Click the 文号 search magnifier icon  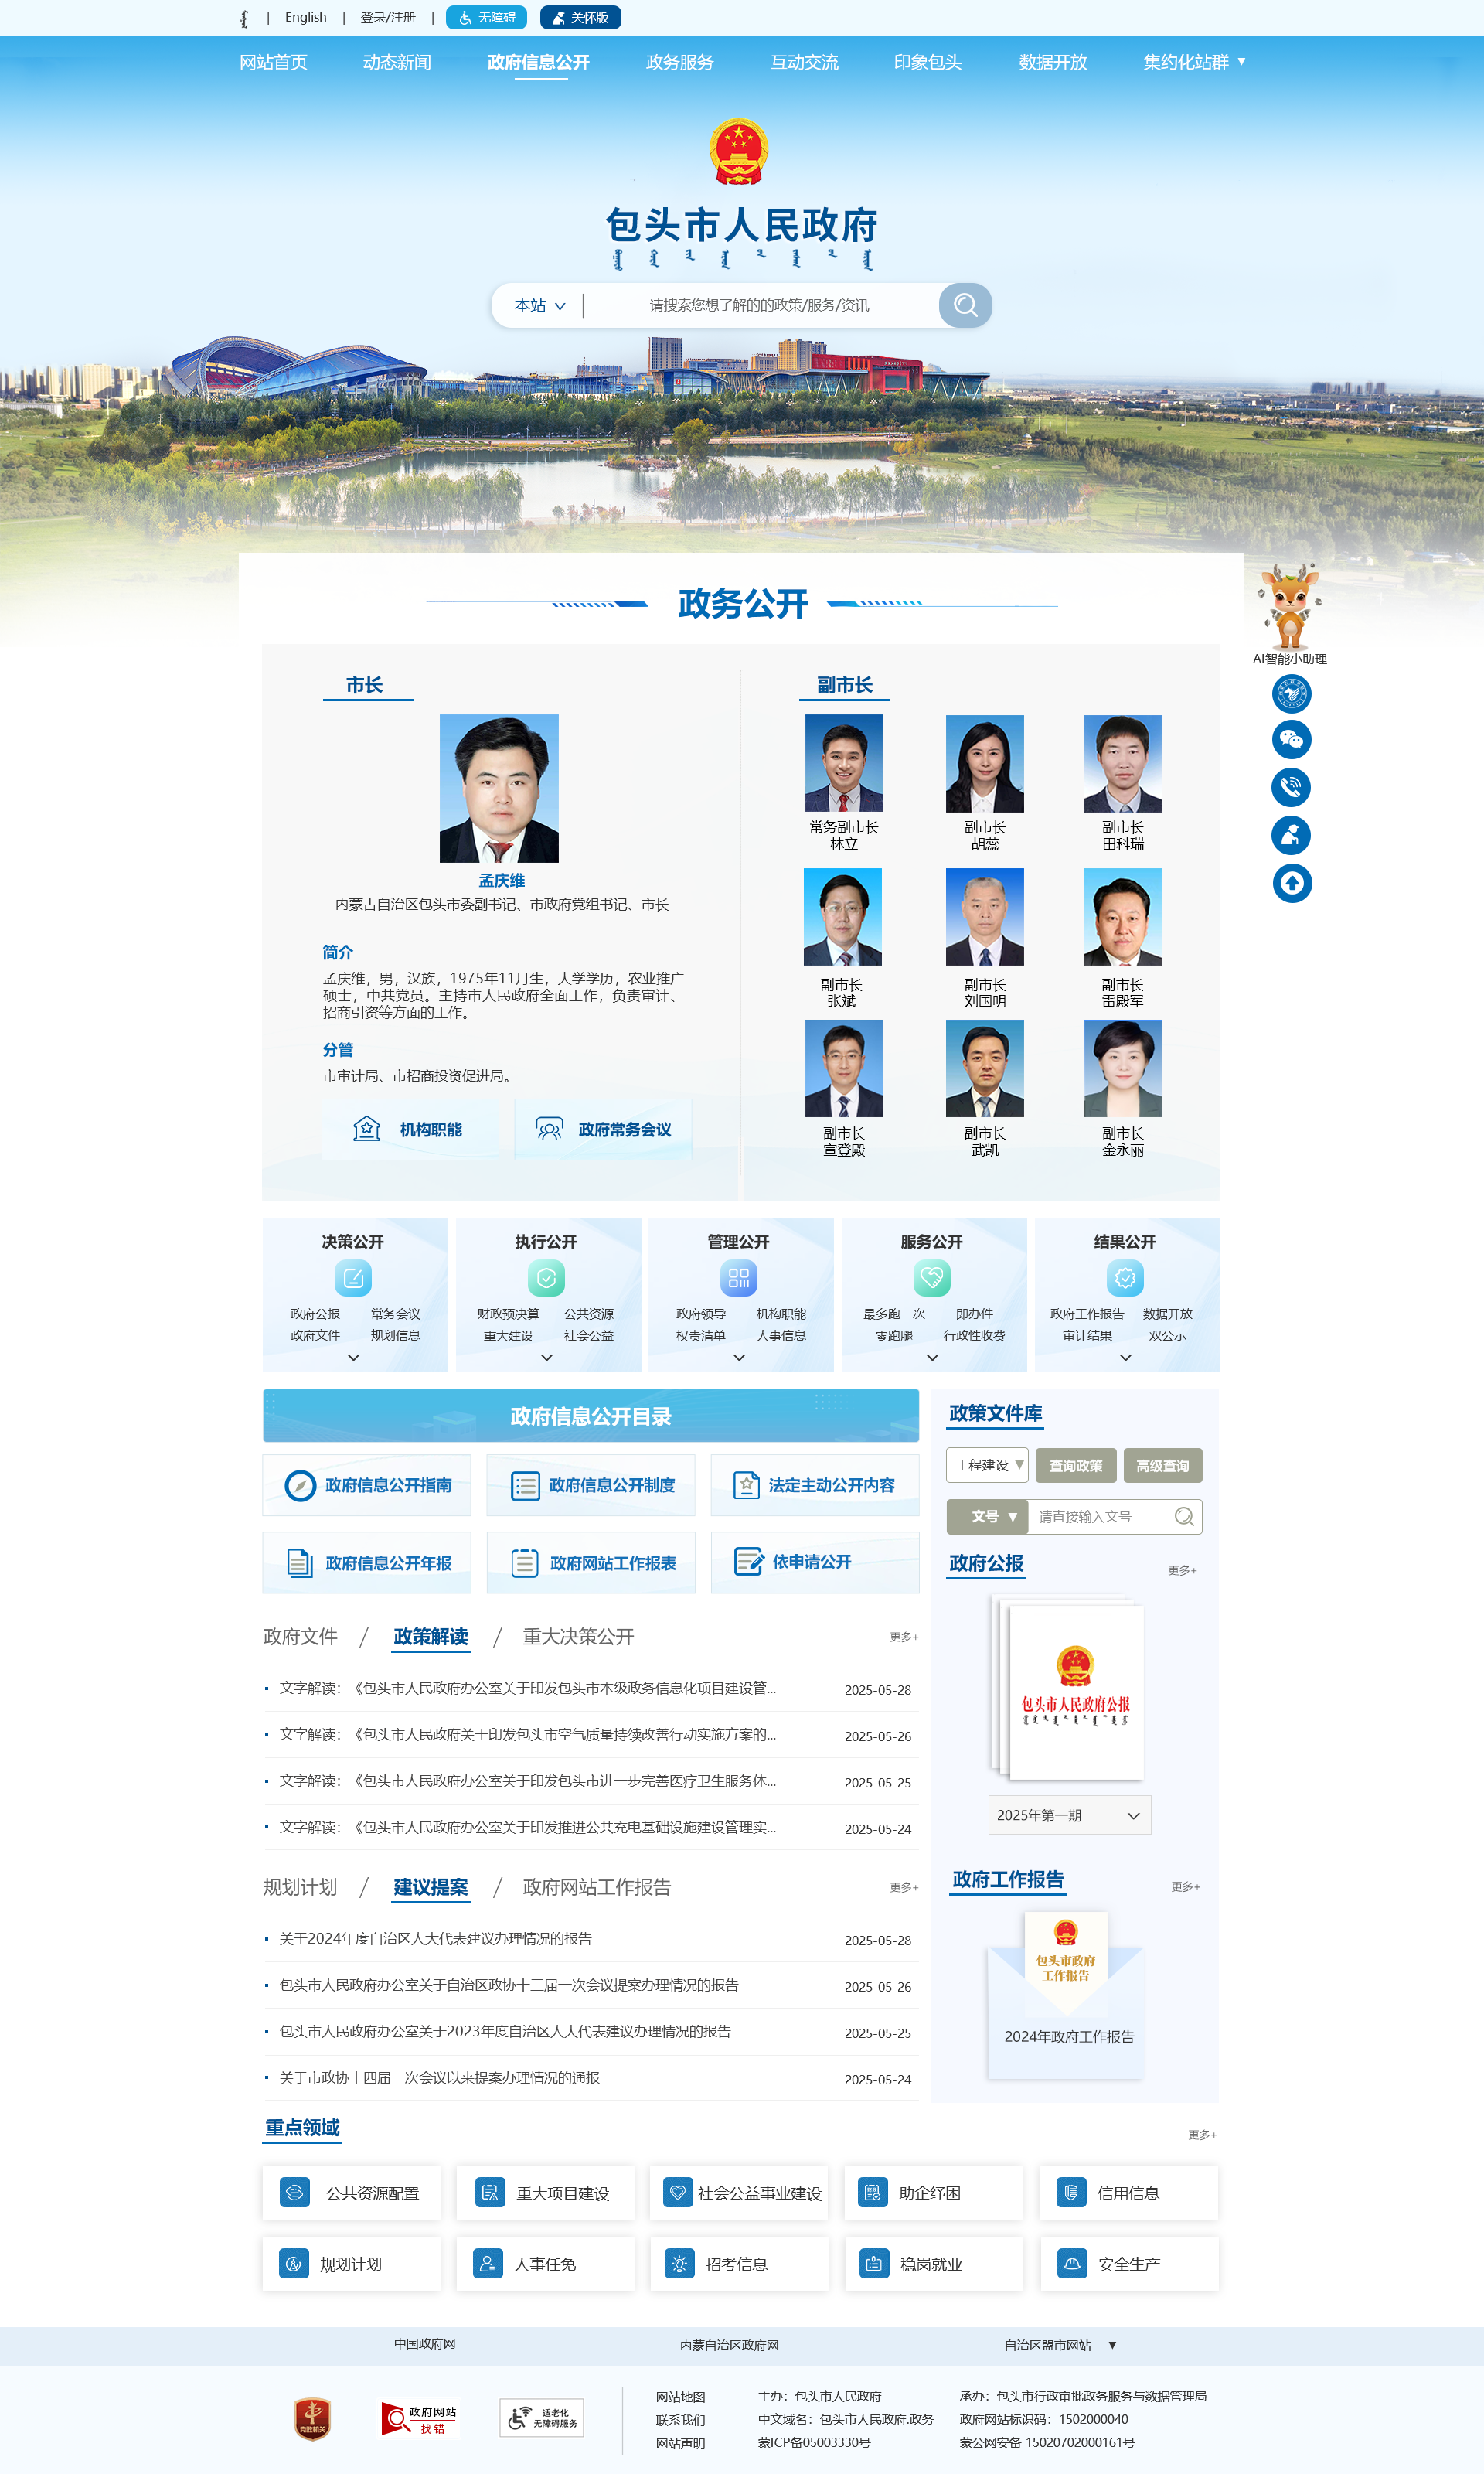(x=1184, y=1516)
